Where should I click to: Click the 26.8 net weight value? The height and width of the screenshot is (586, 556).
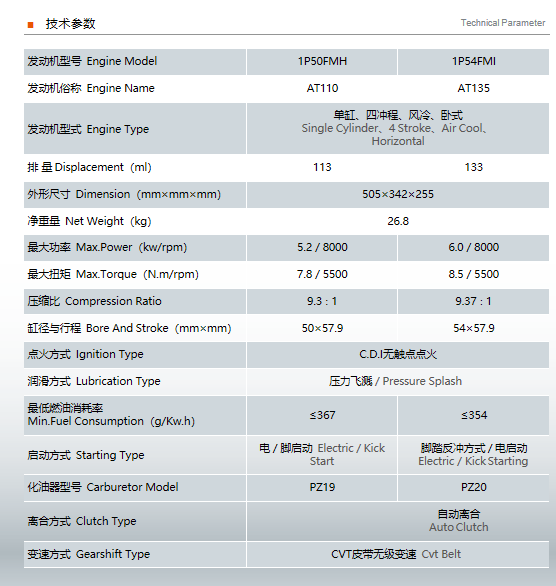click(398, 221)
